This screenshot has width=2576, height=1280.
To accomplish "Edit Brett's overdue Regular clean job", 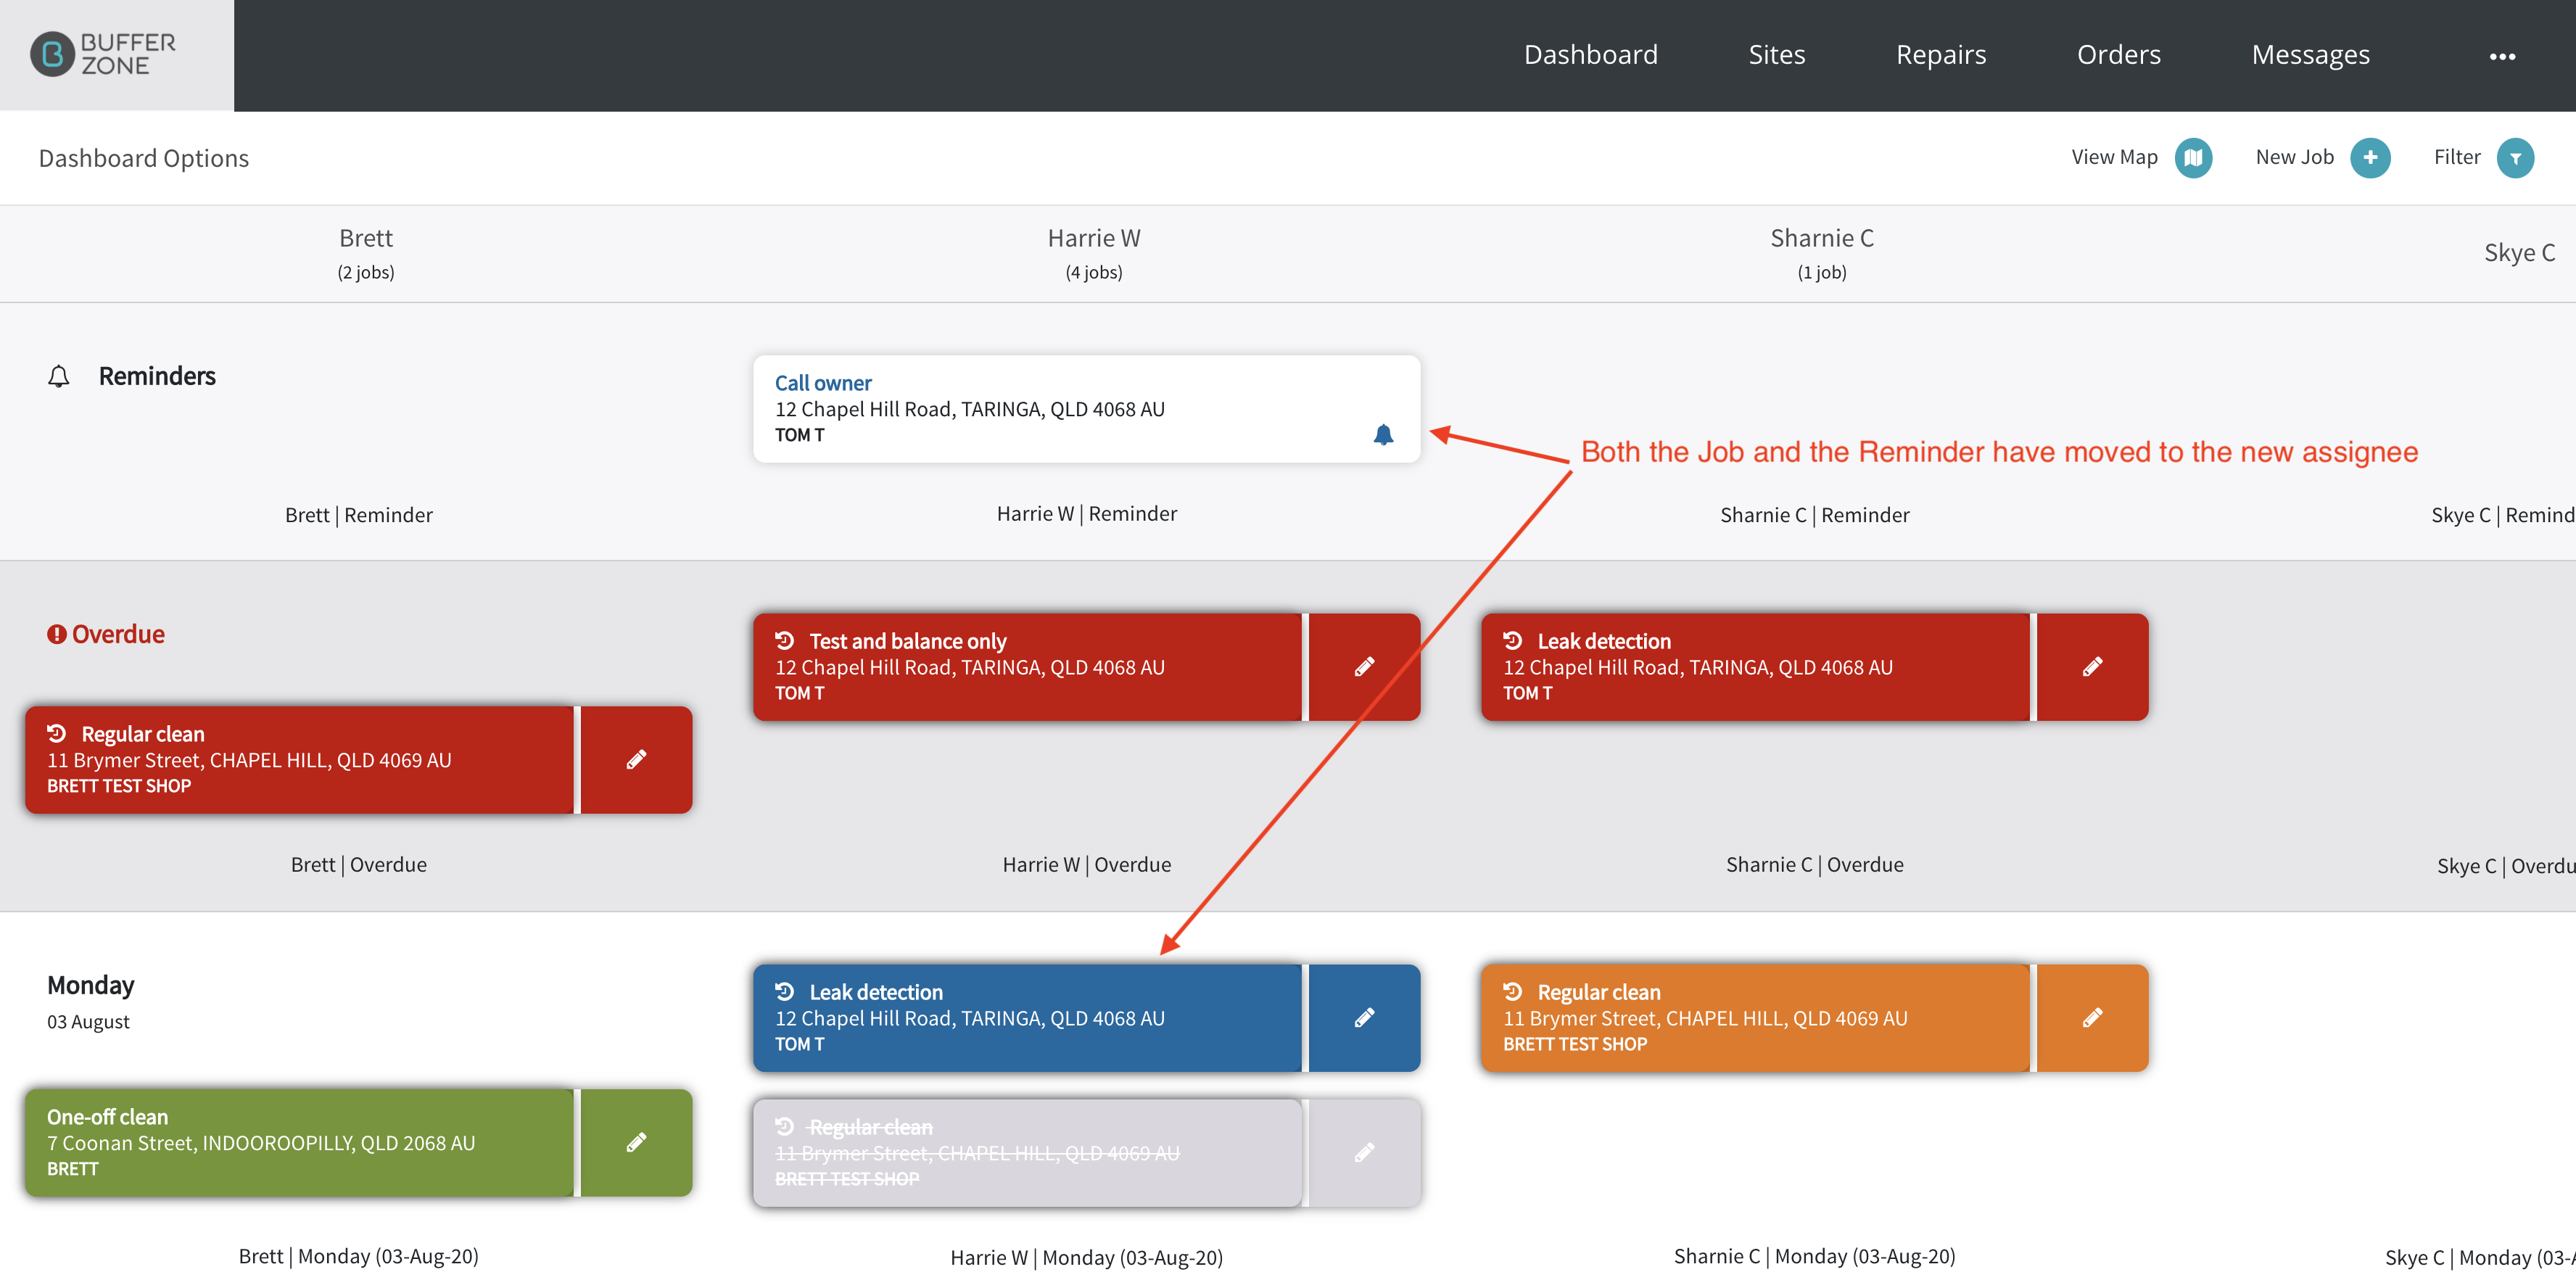I will pyautogui.click(x=636, y=760).
